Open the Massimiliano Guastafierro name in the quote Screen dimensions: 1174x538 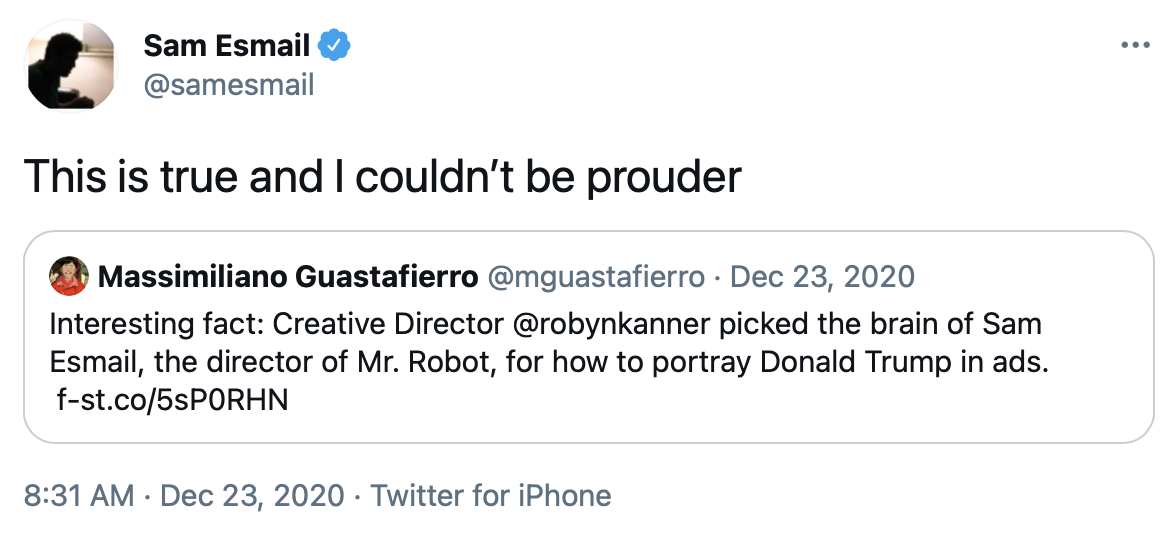pyautogui.click(x=288, y=277)
